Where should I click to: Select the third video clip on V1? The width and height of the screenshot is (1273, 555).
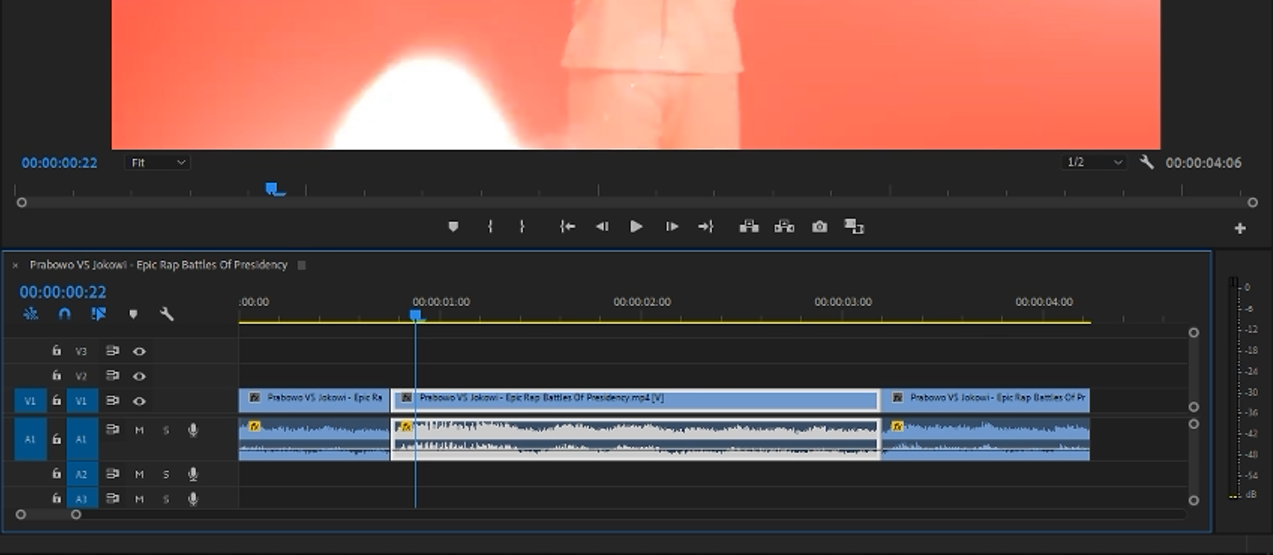point(986,400)
